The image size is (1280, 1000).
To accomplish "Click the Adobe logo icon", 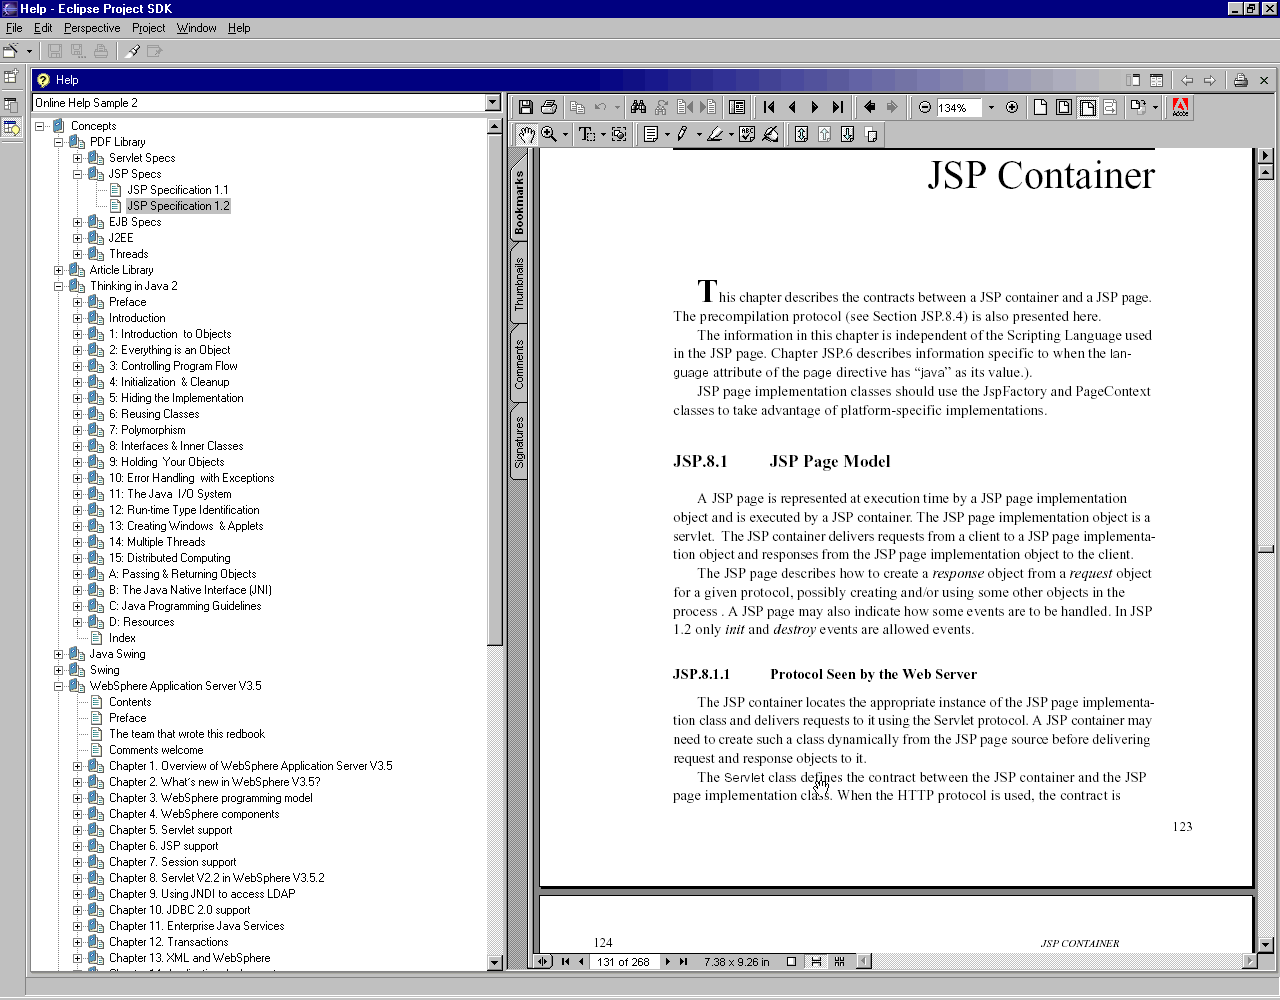I will point(1180,107).
